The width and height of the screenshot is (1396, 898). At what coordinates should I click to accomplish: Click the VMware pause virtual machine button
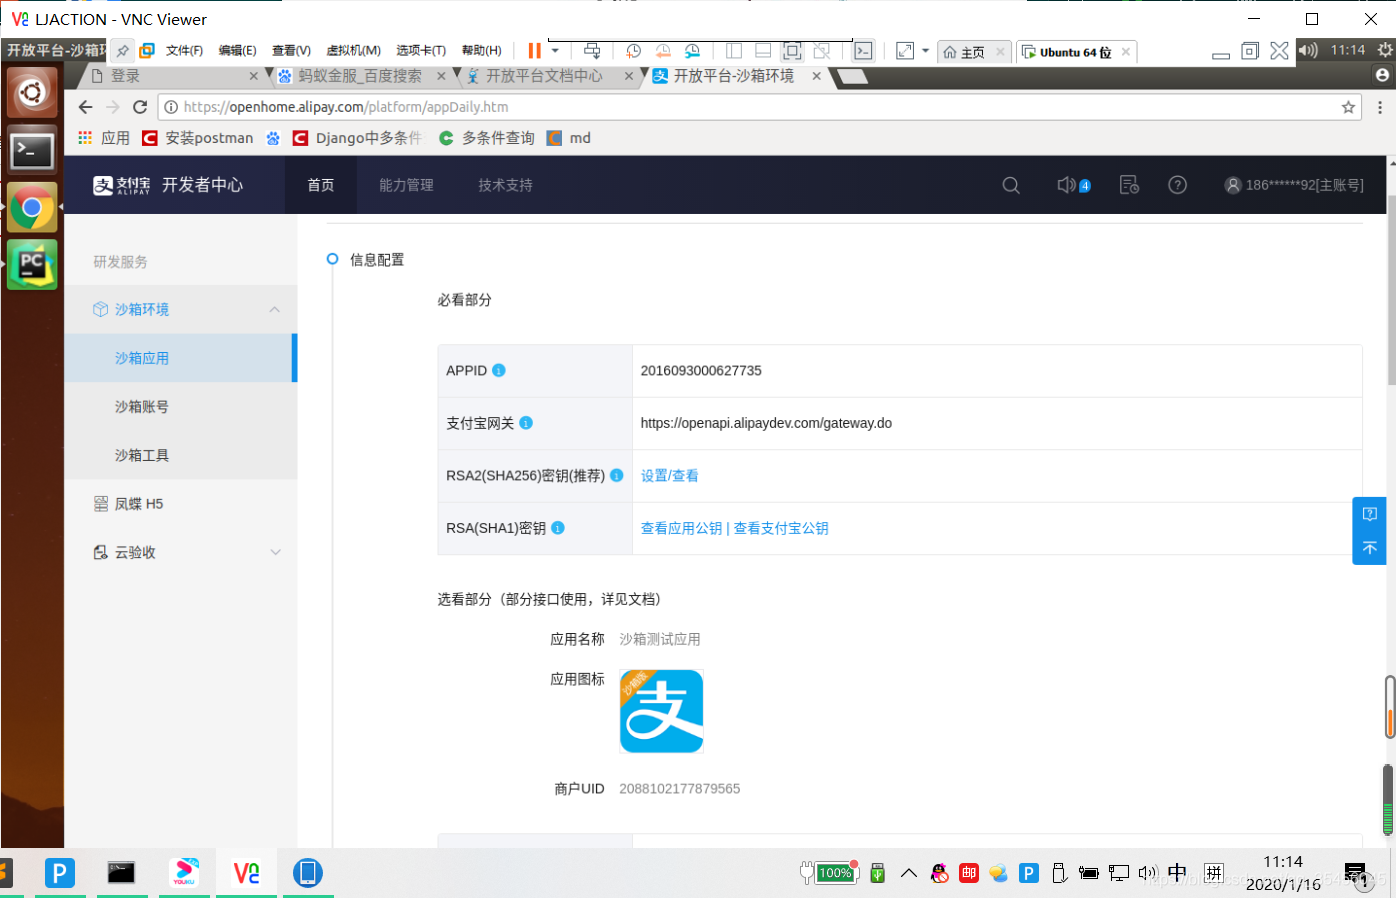point(535,51)
